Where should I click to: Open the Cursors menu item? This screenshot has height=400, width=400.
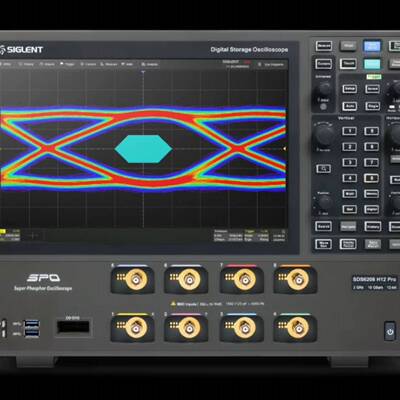88,64
